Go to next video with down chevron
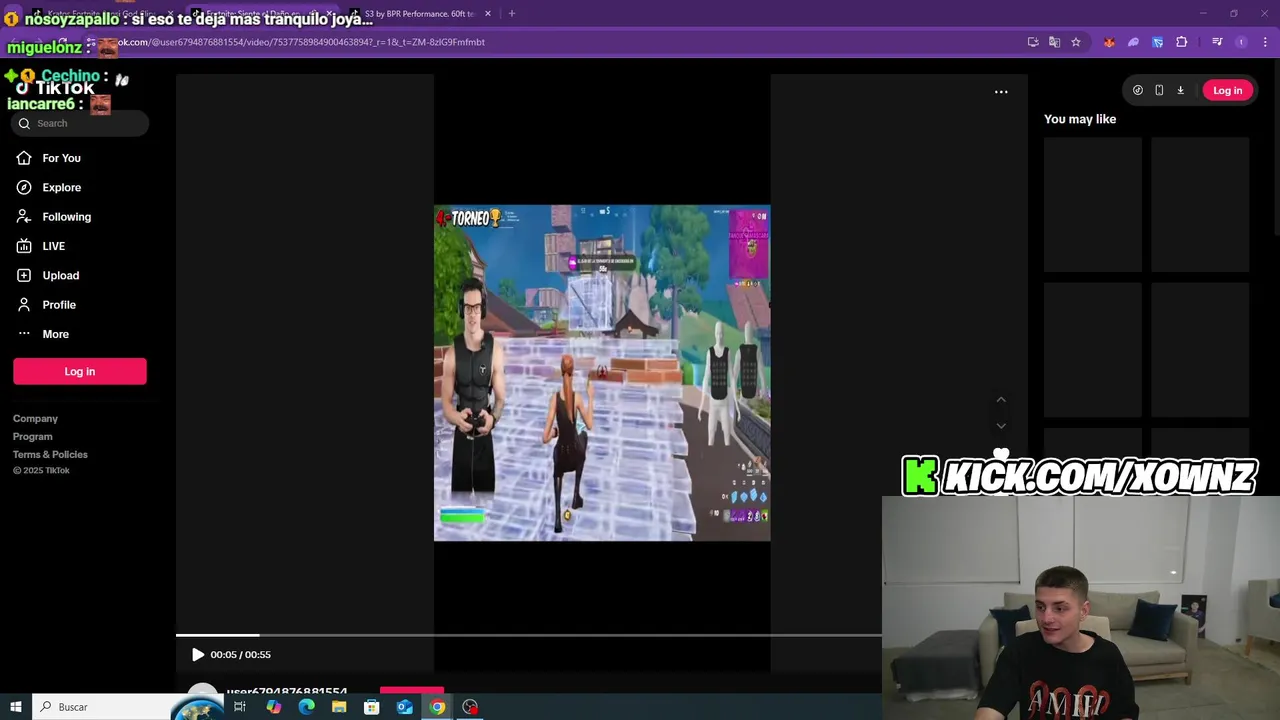This screenshot has width=1280, height=720. point(1001,426)
